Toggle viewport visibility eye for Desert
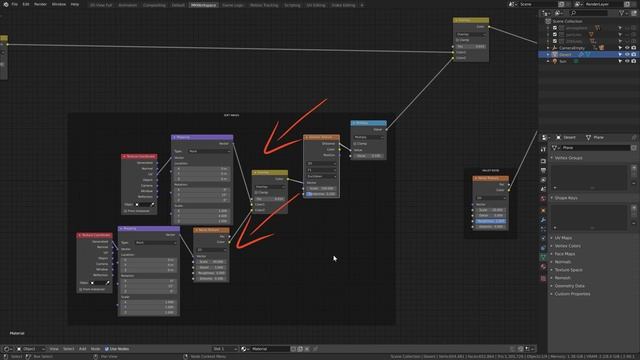Viewport: 640px width, 360px height. (627, 54)
